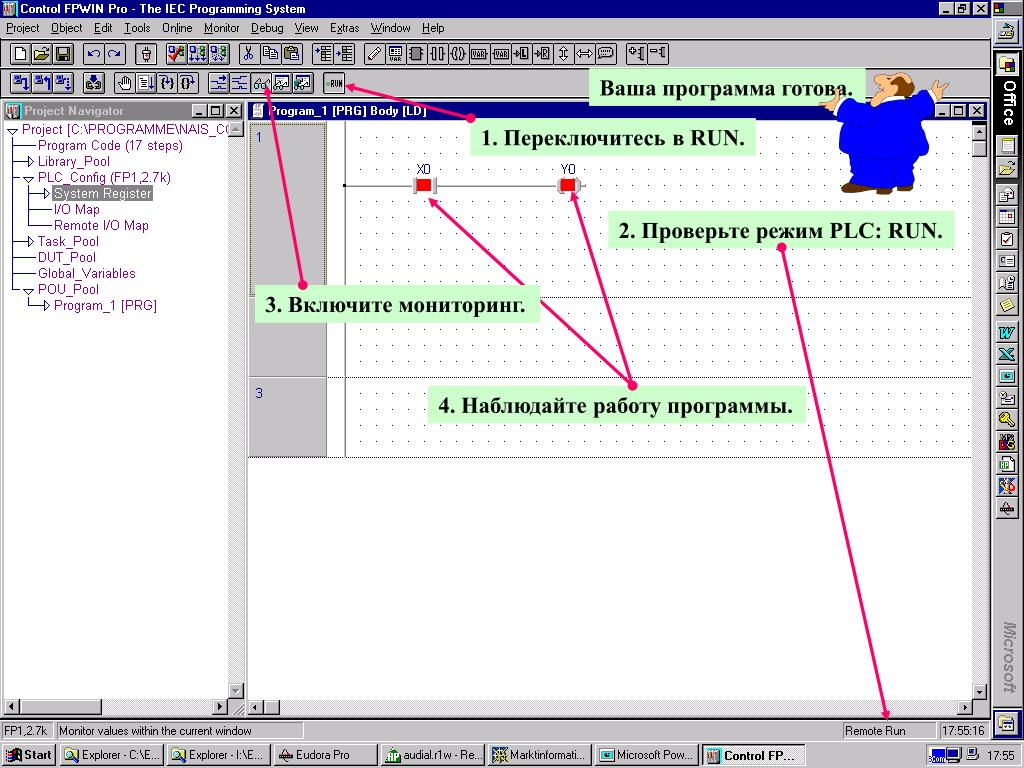Expand the Library_Pool node
This screenshot has height=768, width=1024.
(x=29, y=161)
